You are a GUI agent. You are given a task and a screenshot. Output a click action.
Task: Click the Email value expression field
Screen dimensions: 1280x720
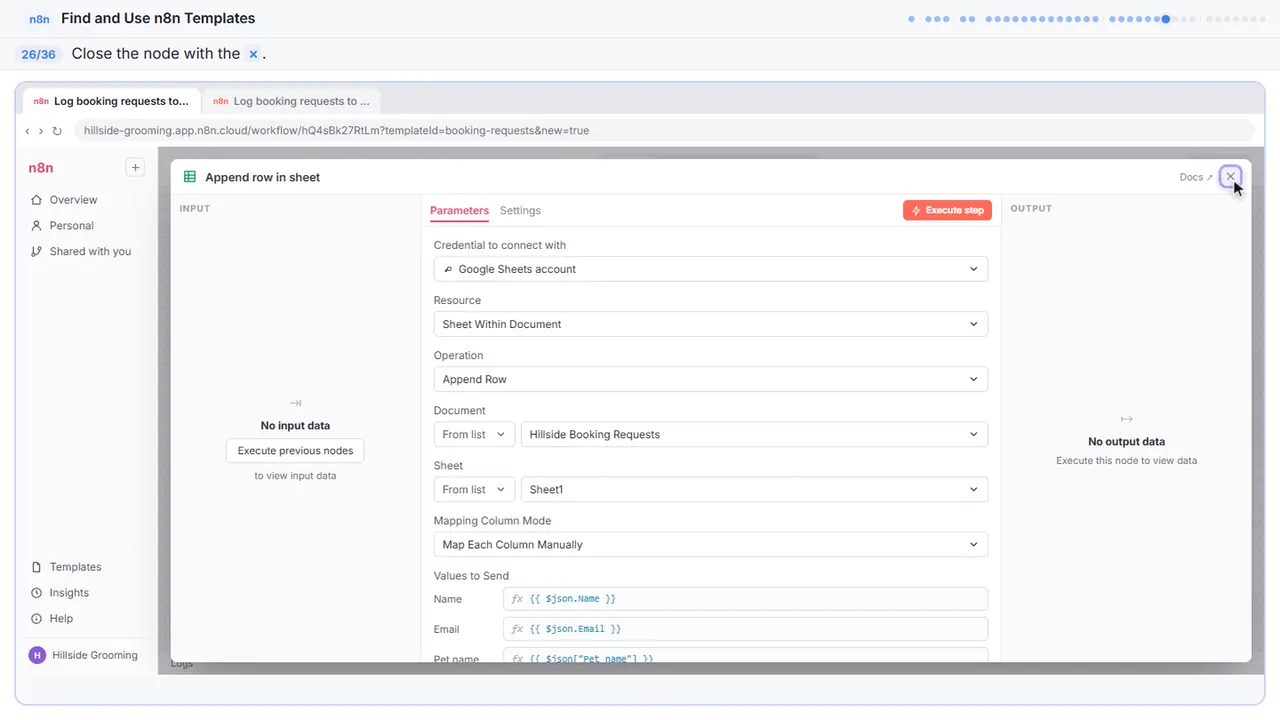point(745,629)
